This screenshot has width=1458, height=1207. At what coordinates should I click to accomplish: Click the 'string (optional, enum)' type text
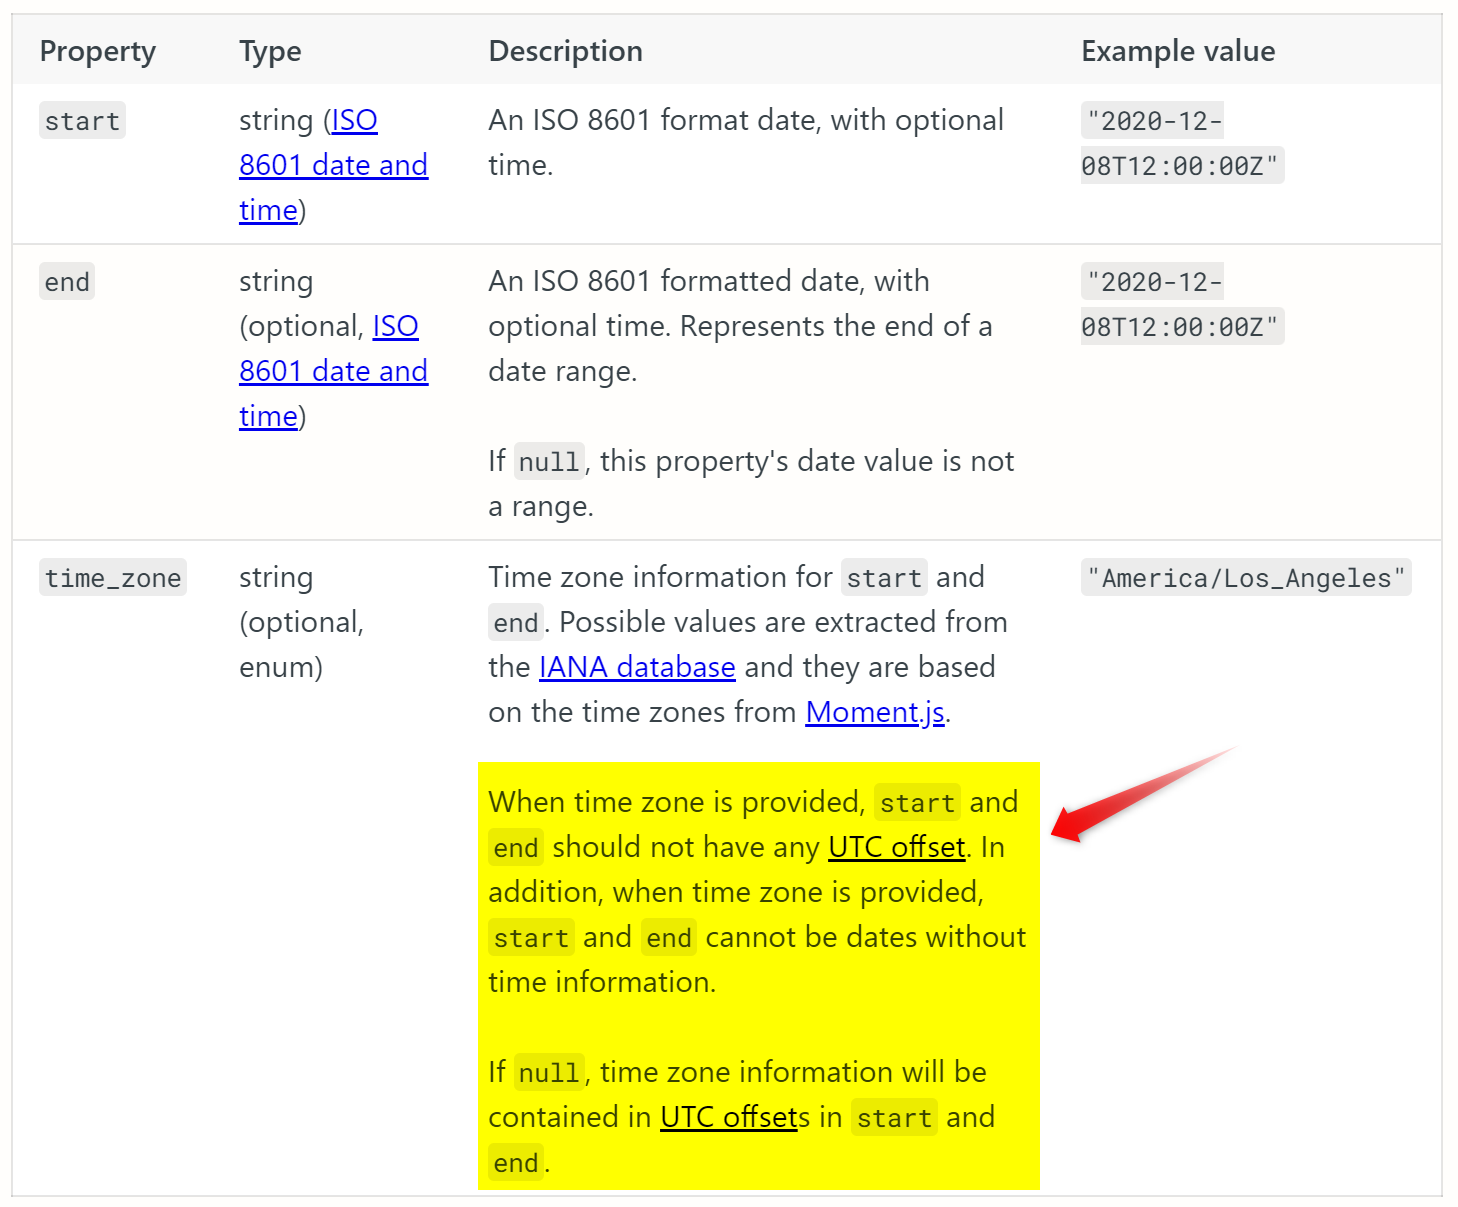(x=301, y=622)
